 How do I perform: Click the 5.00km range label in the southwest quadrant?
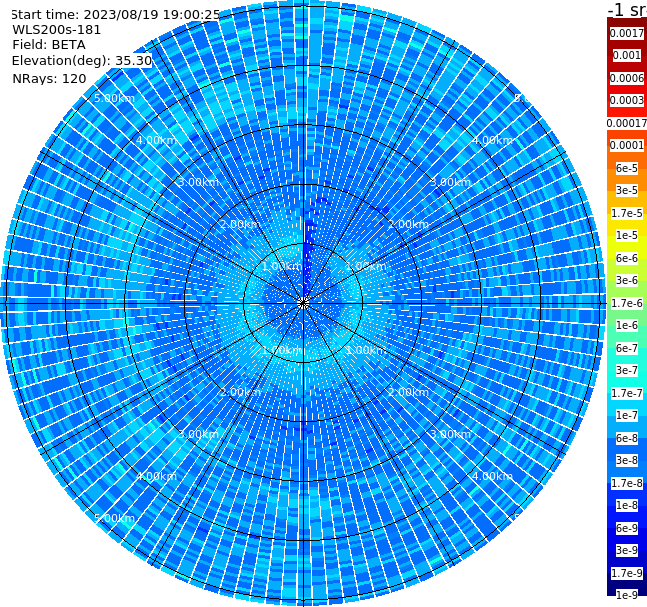pyautogui.click(x=114, y=518)
